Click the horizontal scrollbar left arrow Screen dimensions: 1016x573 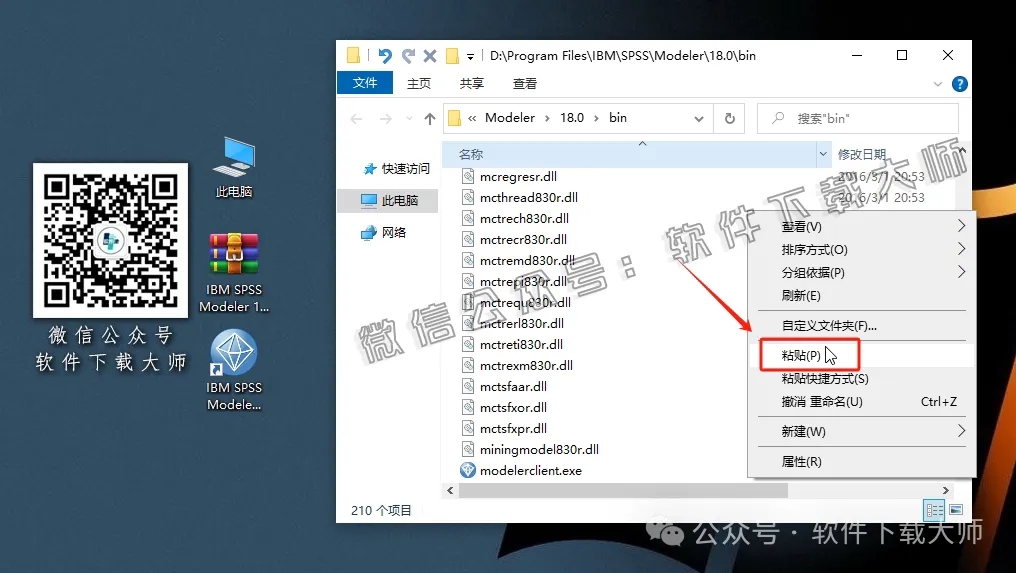[x=450, y=491]
